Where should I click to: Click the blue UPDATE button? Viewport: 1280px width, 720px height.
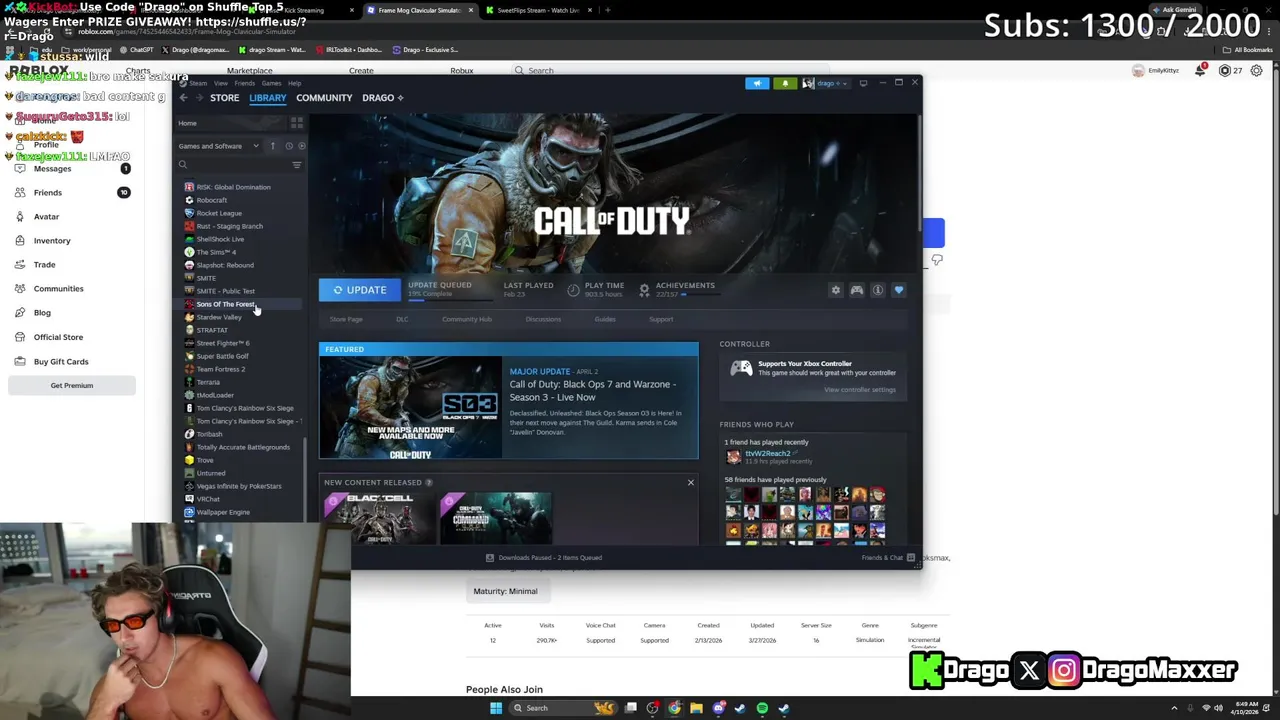click(x=360, y=290)
